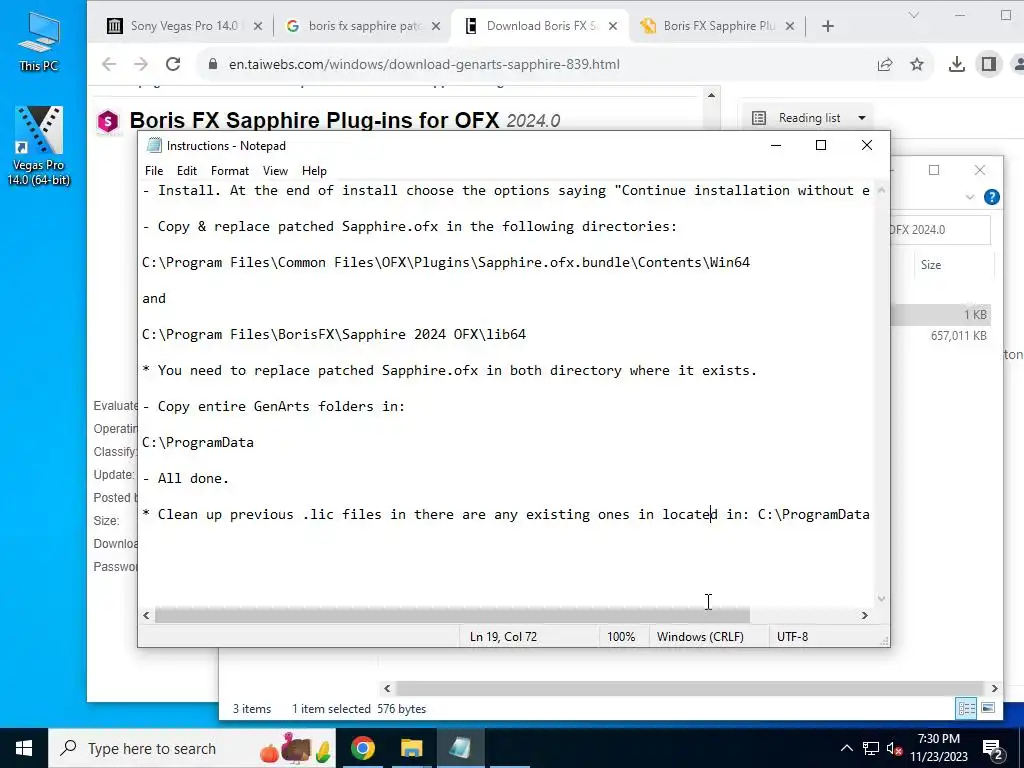The image size is (1024, 768).
Task: Open This PC desktop icon
Action: click(x=39, y=41)
